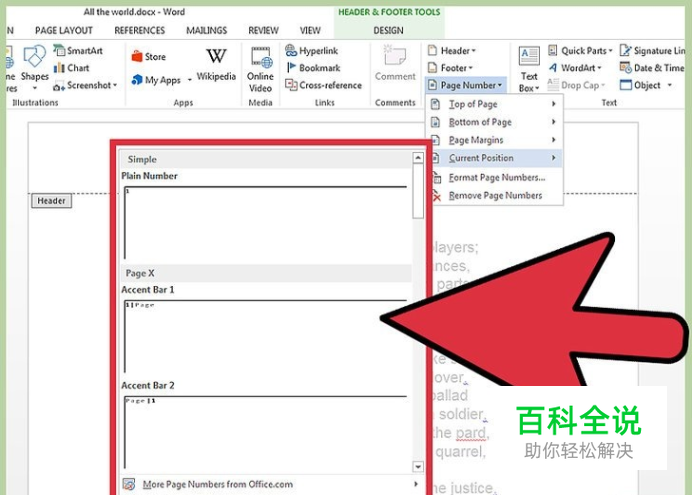This screenshot has width=692, height=495.
Task: Insert a Text Box
Action: tap(529, 69)
